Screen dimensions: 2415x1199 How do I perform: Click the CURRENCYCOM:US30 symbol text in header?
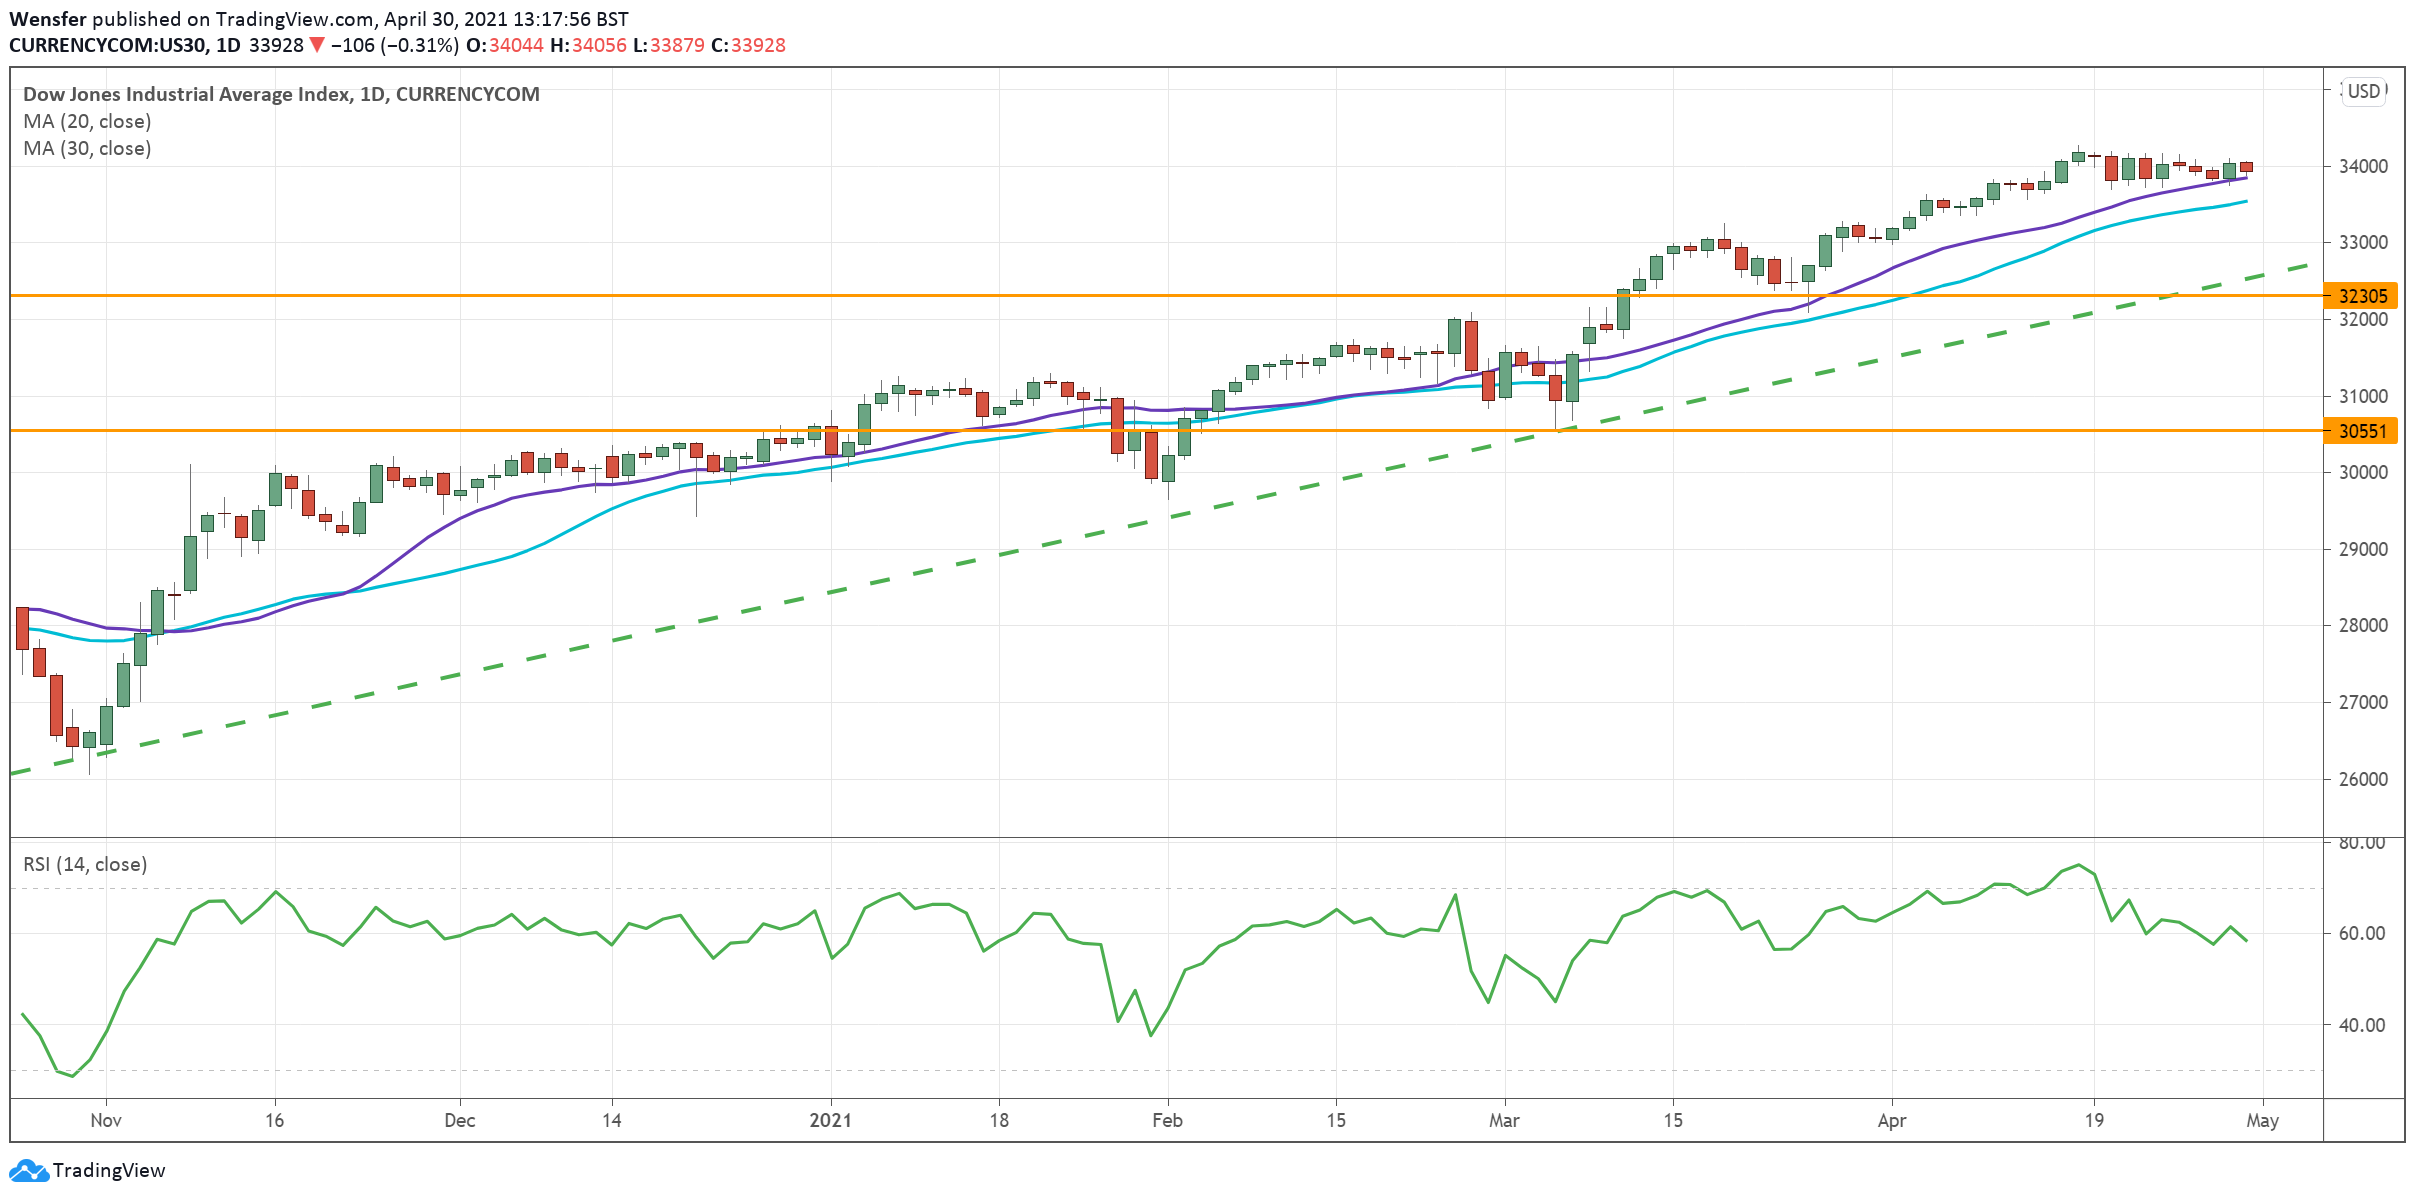point(108,45)
